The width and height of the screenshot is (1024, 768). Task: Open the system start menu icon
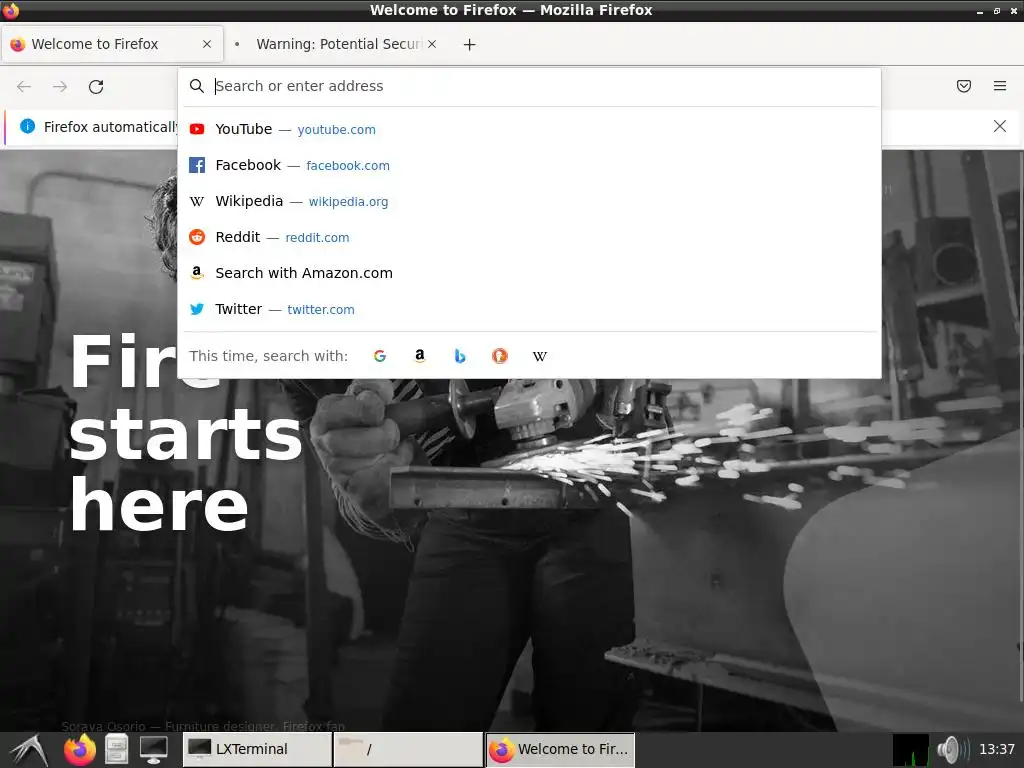point(29,750)
